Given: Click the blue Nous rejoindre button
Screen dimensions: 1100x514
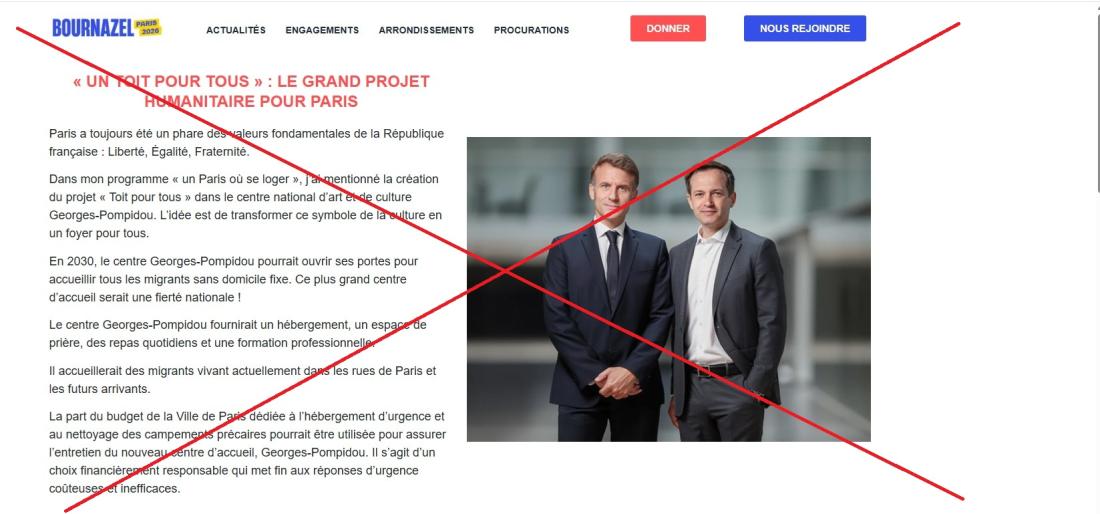Looking at the screenshot, I should [805, 29].
